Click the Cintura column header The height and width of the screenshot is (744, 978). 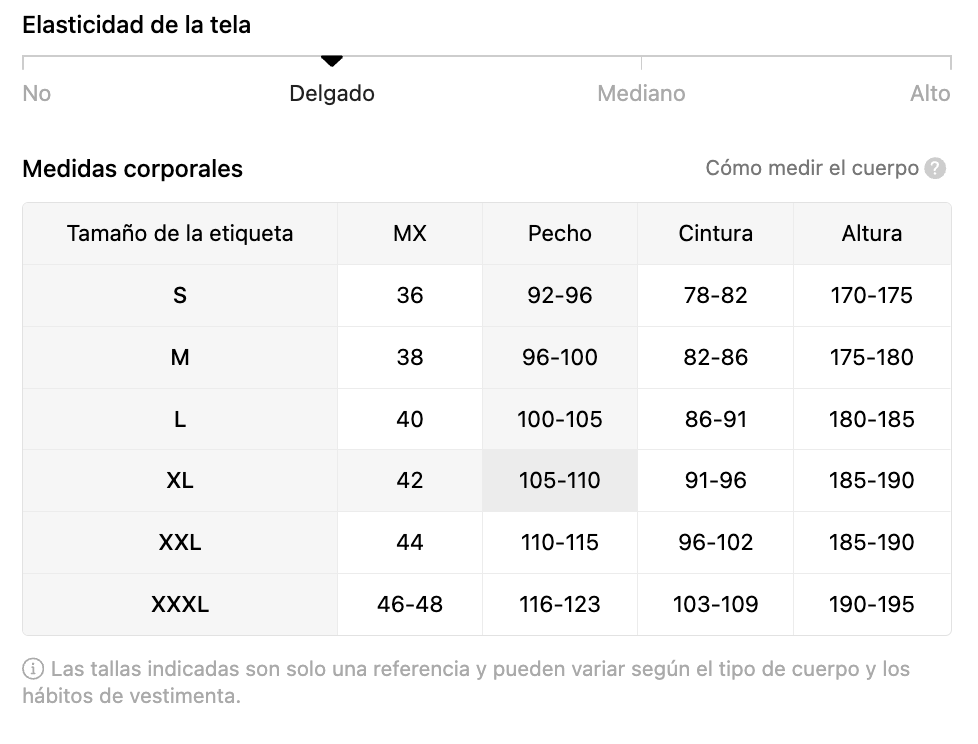click(715, 233)
